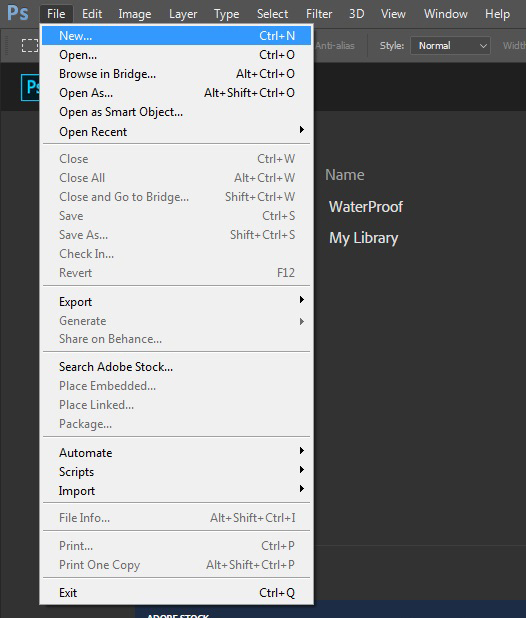Select the WaterProof library entry

(x=366, y=207)
